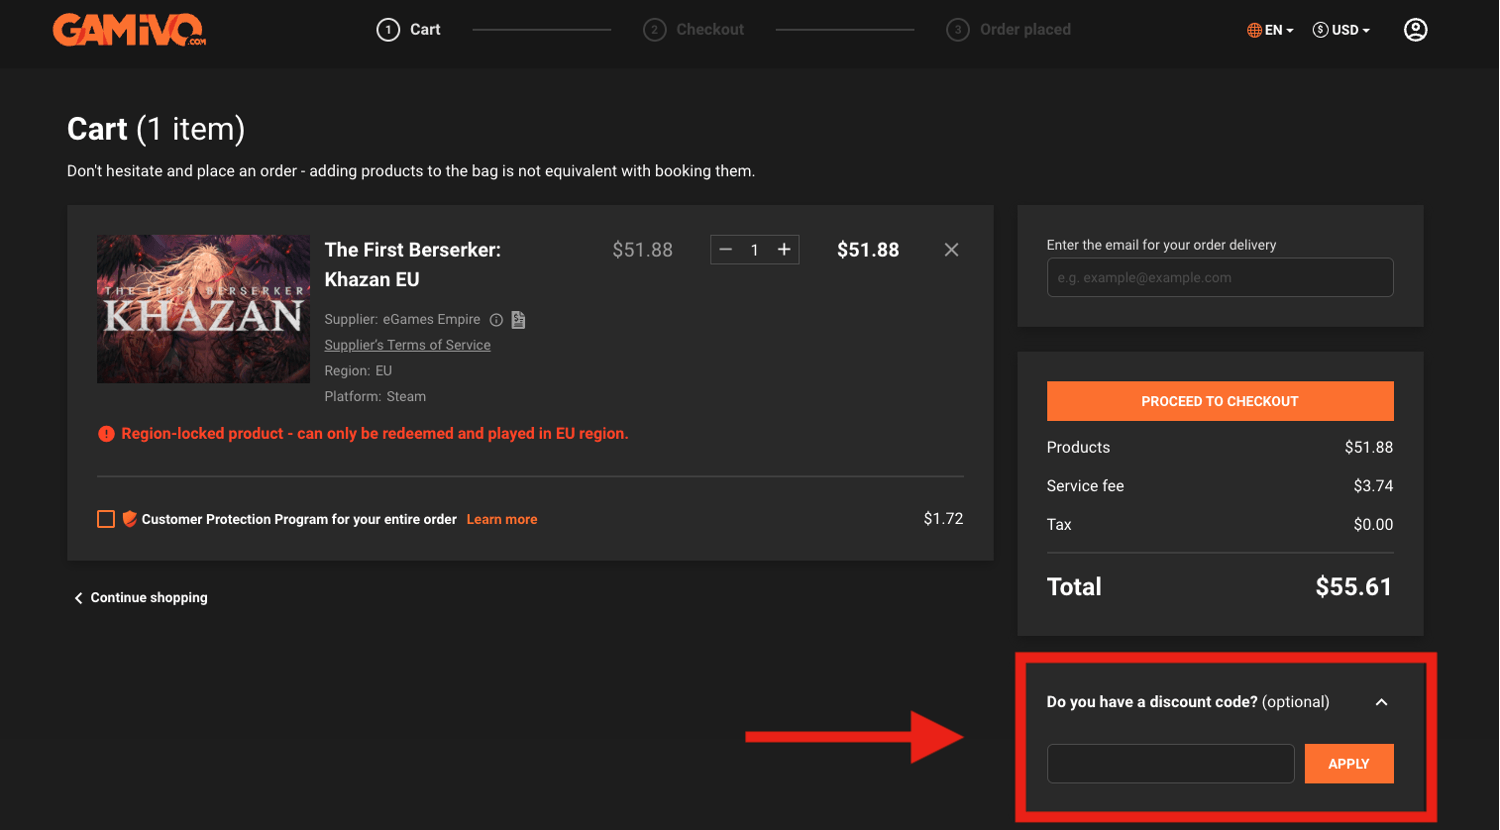Screen dimensions: 1500x830
Task: Decrease quantity with the minus button
Action: (726, 250)
